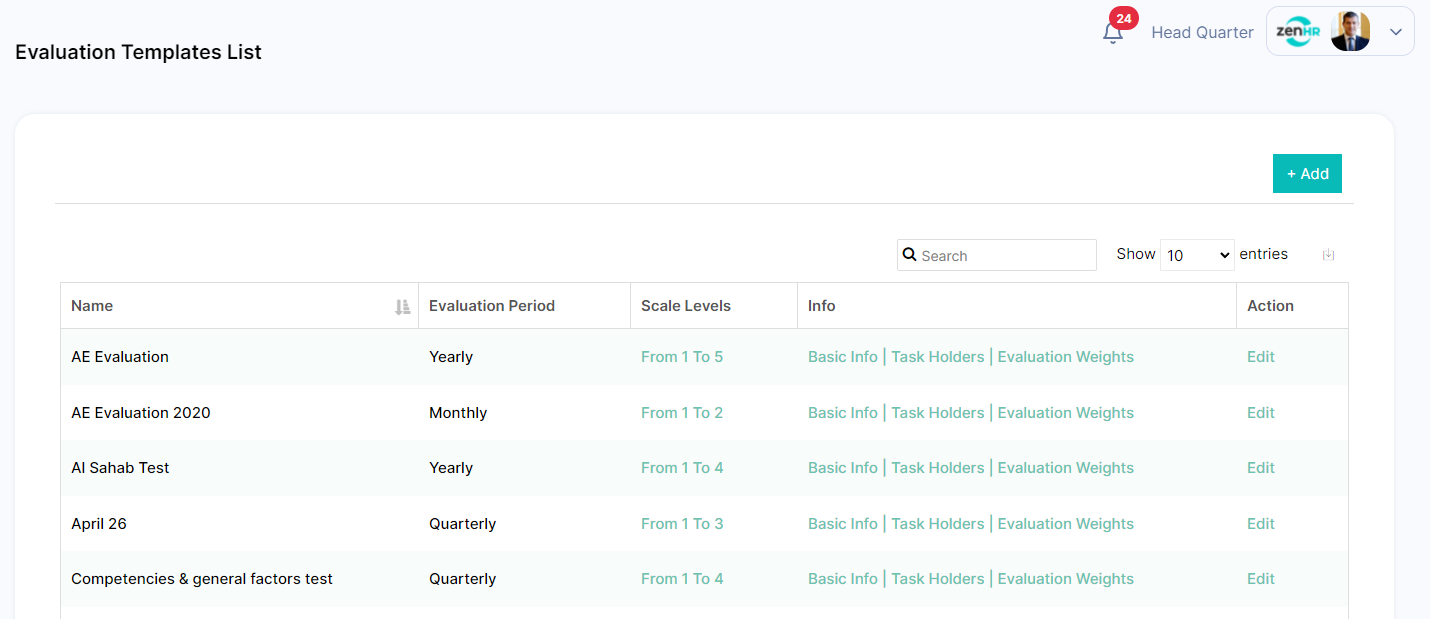Click the + Add button
Viewport: 1430px width, 619px height.
point(1307,174)
